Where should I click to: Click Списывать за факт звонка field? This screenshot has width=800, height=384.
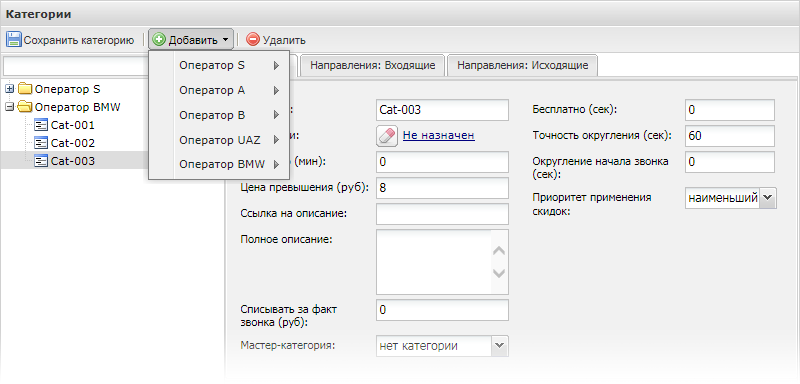[442, 310]
